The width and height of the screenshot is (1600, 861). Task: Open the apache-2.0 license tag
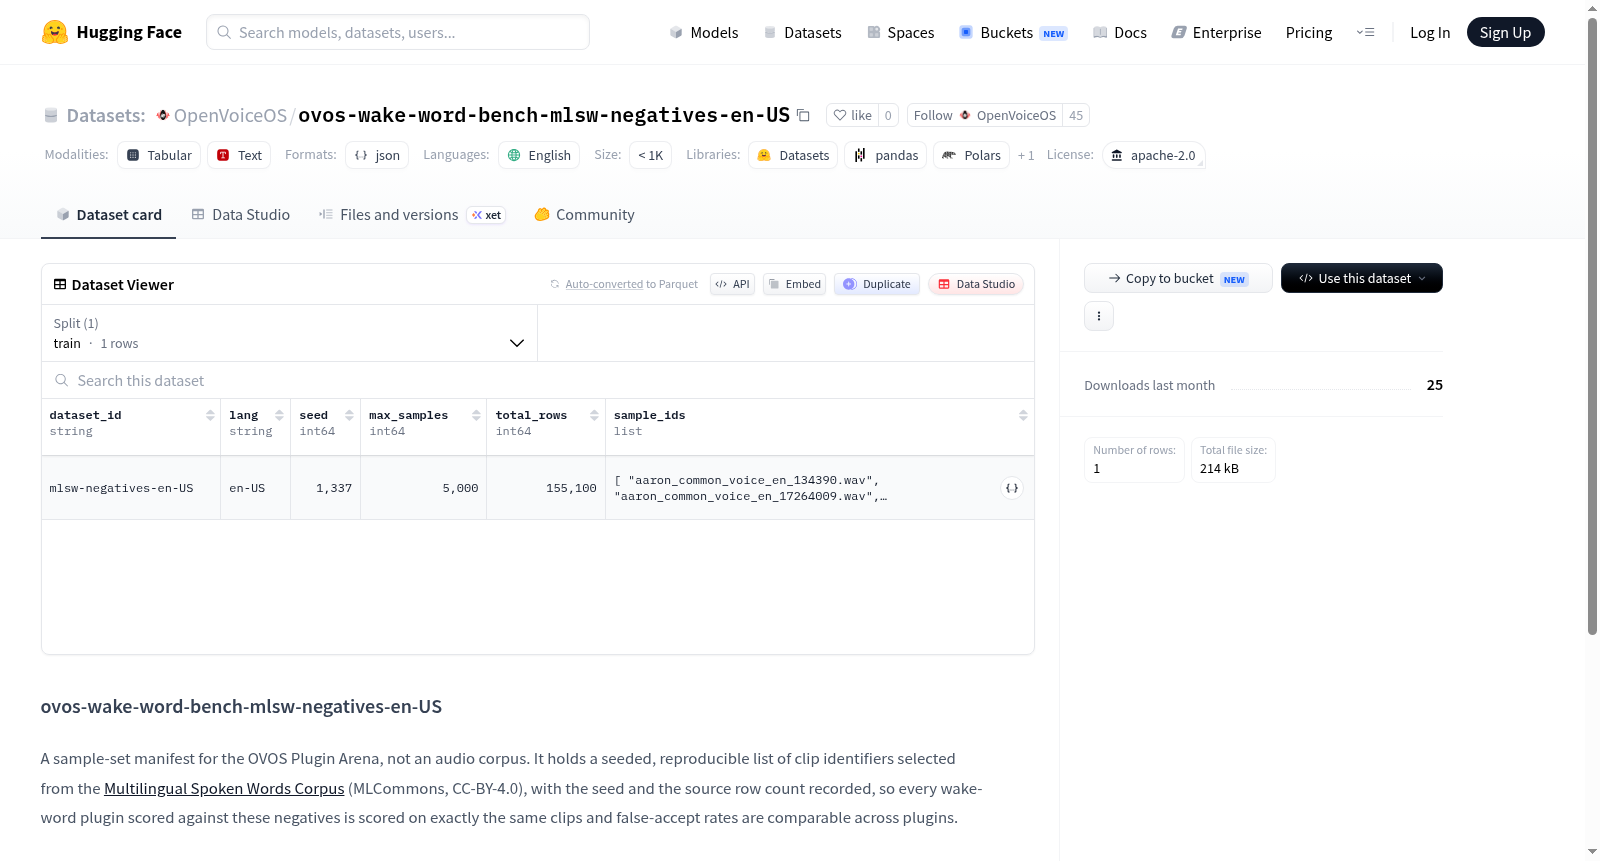pos(1153,155)
